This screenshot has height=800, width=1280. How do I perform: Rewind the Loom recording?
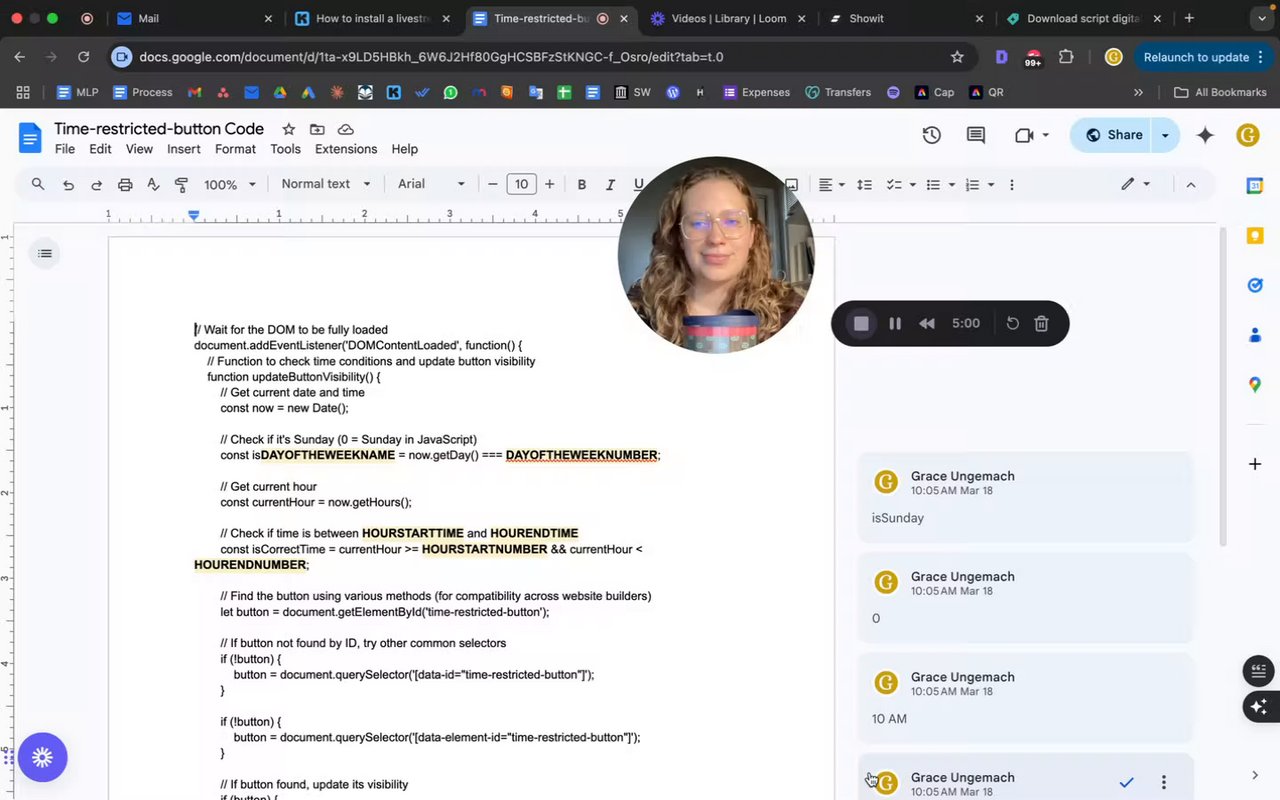pyautogui.click(x=927, y=323)
